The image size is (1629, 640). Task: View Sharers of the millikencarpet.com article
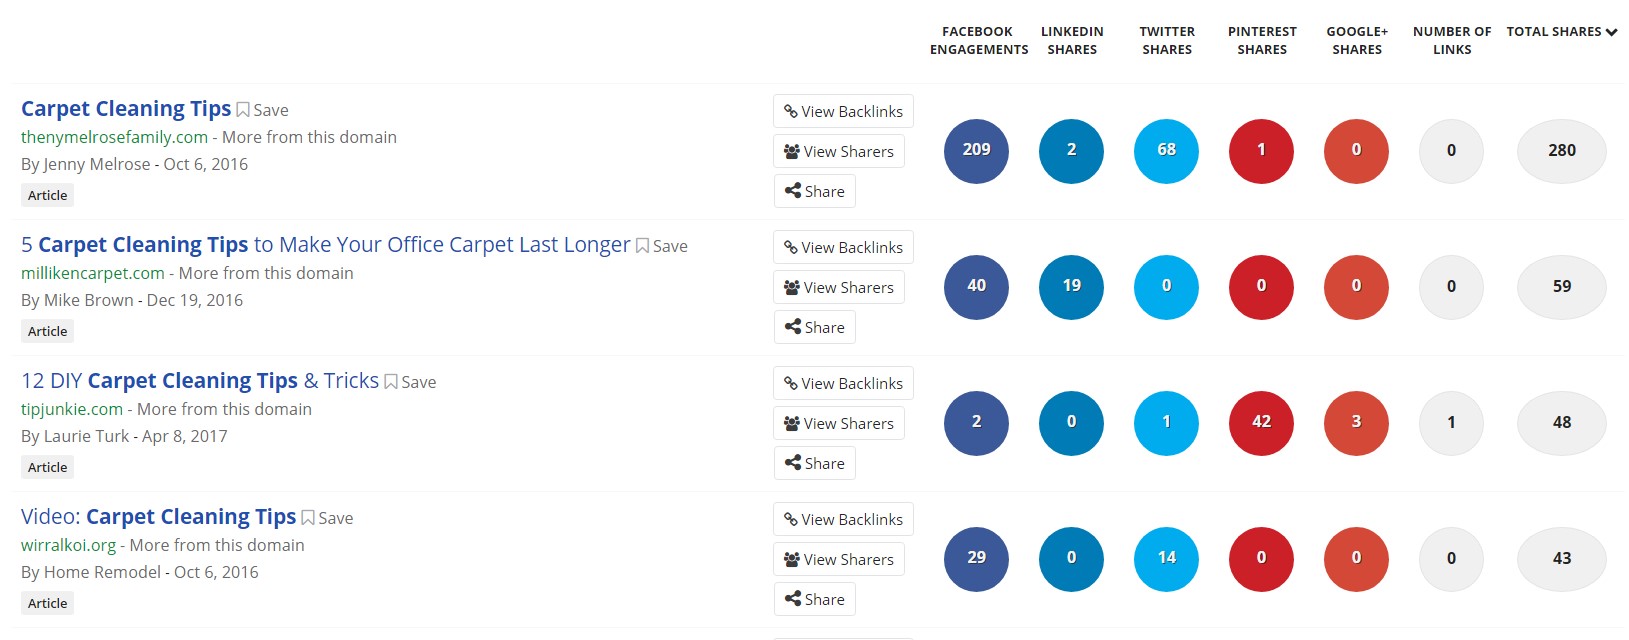(839, 287)
